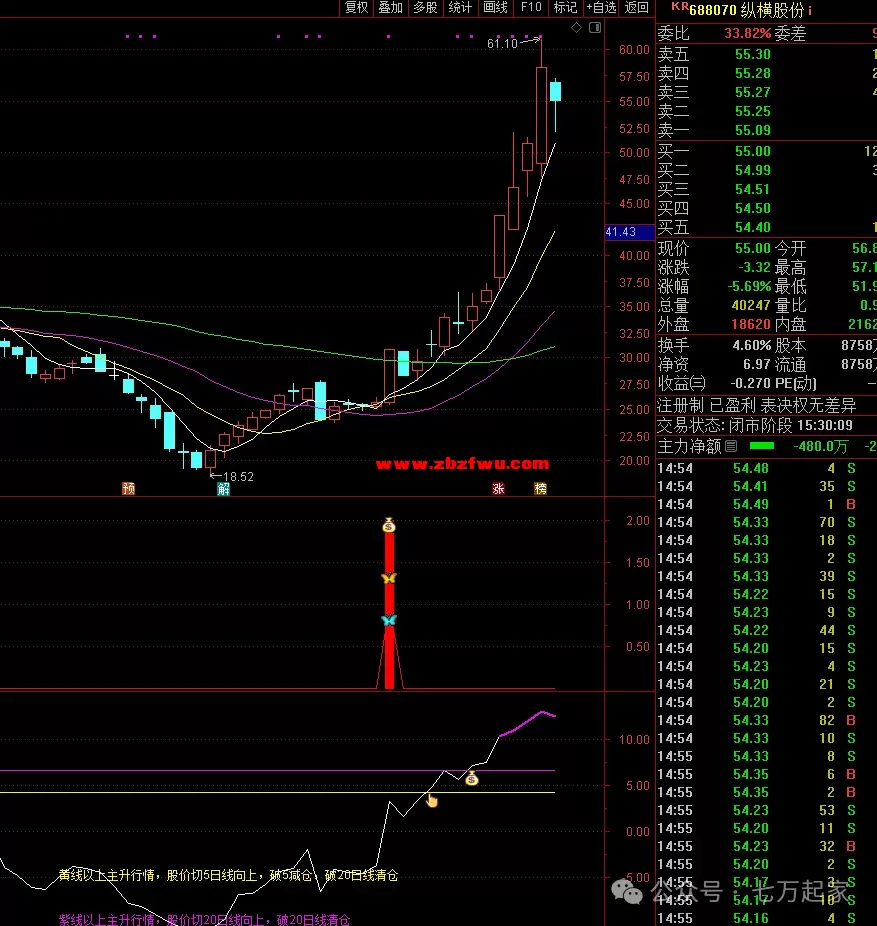Select tick row 54.33 with volume 70

(x=767, y=522)
